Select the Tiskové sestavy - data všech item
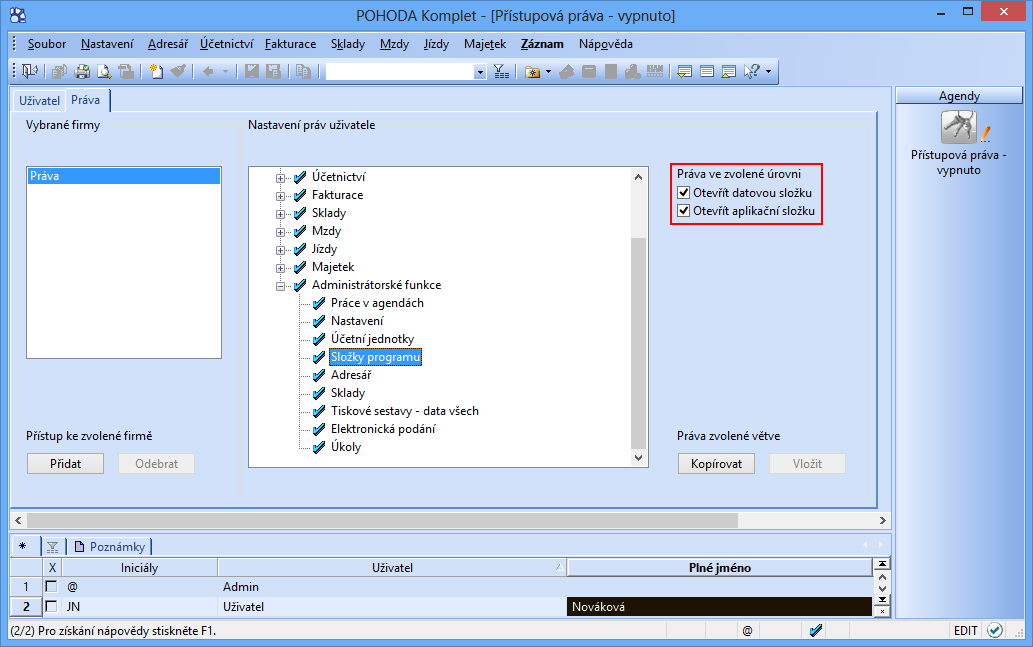1033x647 pixels. [405, 411]
